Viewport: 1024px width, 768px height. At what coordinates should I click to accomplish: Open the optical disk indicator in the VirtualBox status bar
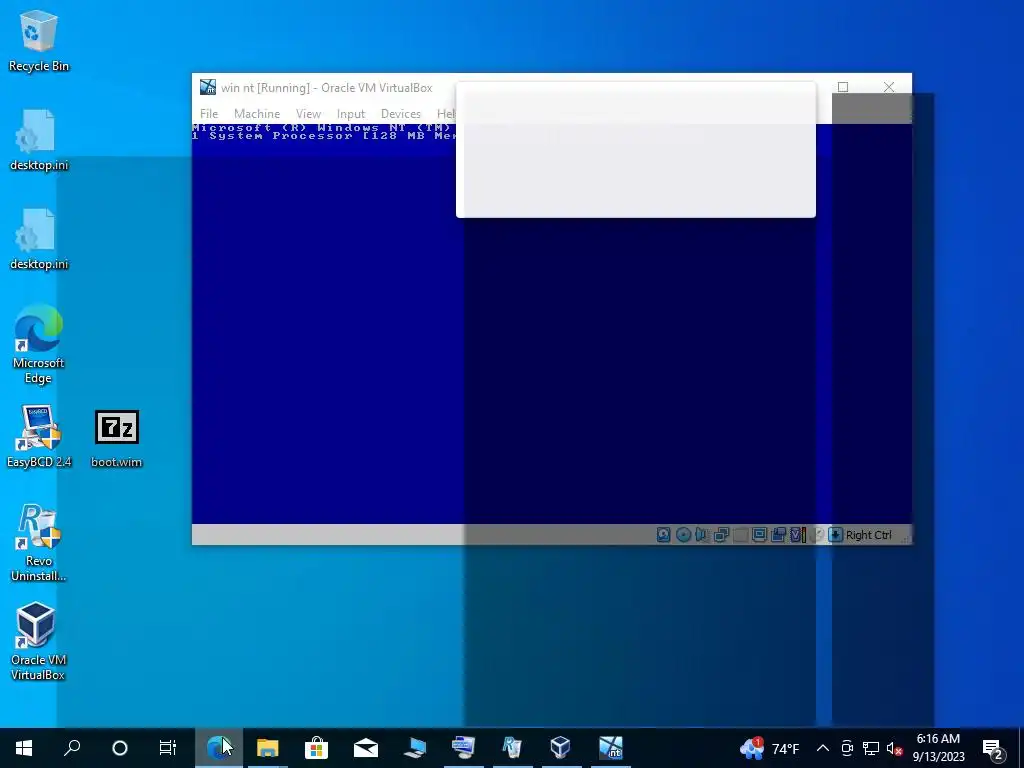pyautogui.click(x=683, y=535)
